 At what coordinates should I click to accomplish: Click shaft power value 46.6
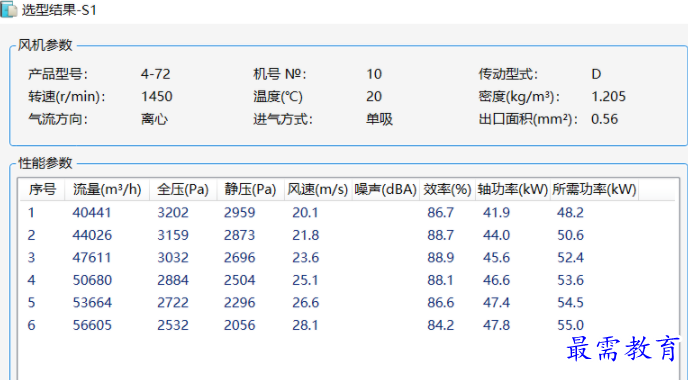(496, 280)
